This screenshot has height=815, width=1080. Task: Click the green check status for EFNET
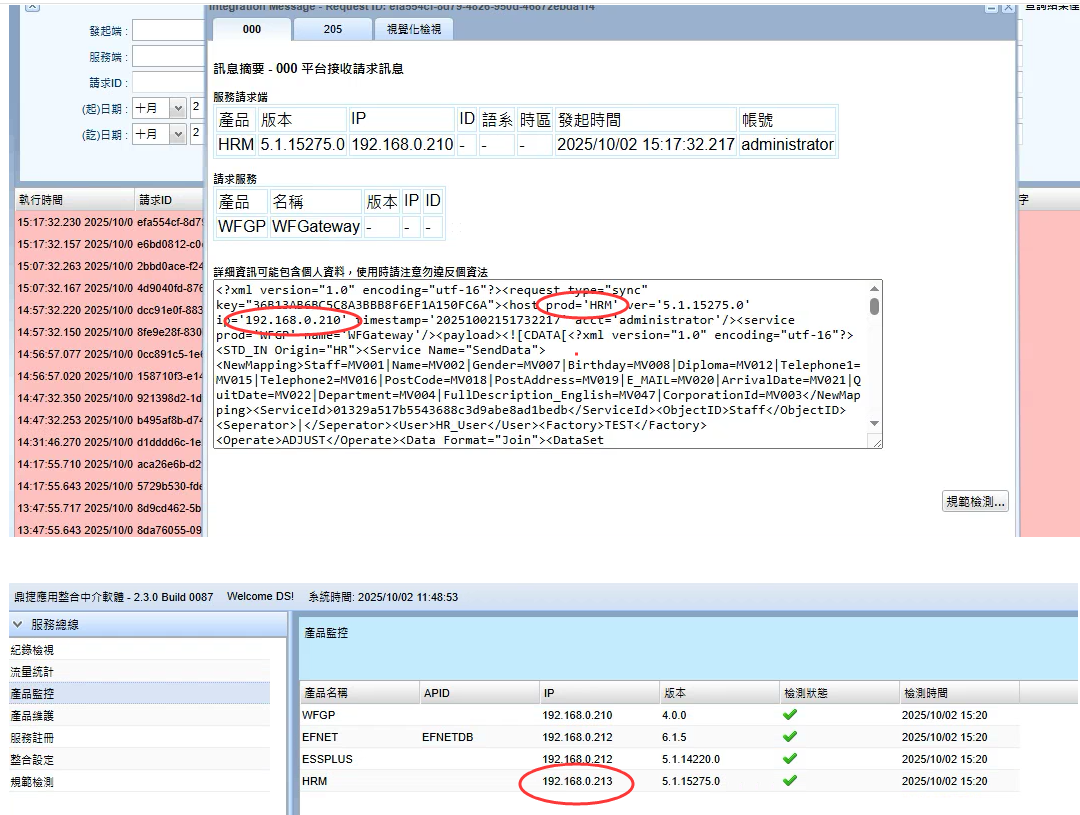point(790,737)
